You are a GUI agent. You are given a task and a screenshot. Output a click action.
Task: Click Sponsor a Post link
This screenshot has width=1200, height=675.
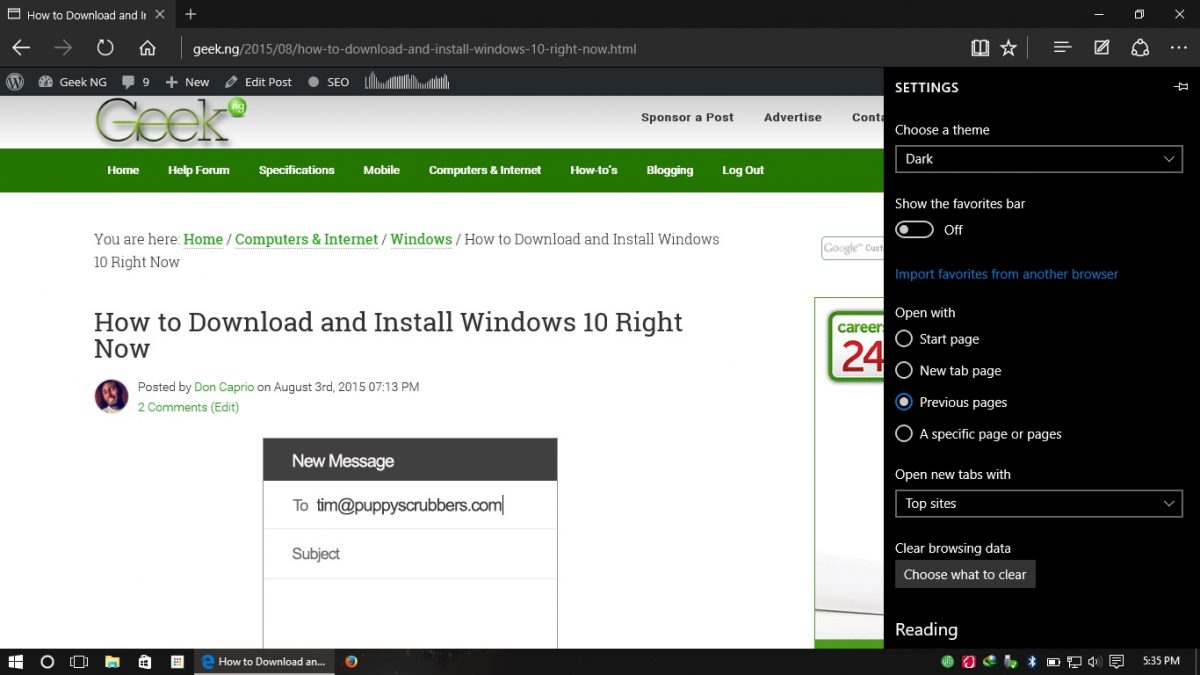pyautogui.click(x=687, y=117)
